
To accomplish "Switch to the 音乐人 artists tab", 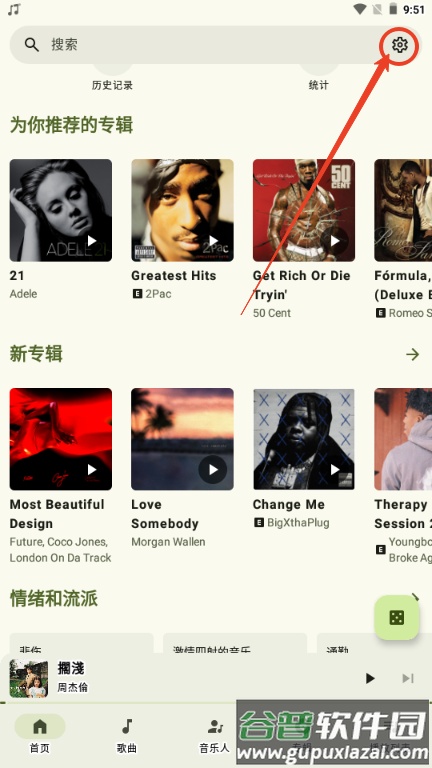I will click(x=214, y=734).
